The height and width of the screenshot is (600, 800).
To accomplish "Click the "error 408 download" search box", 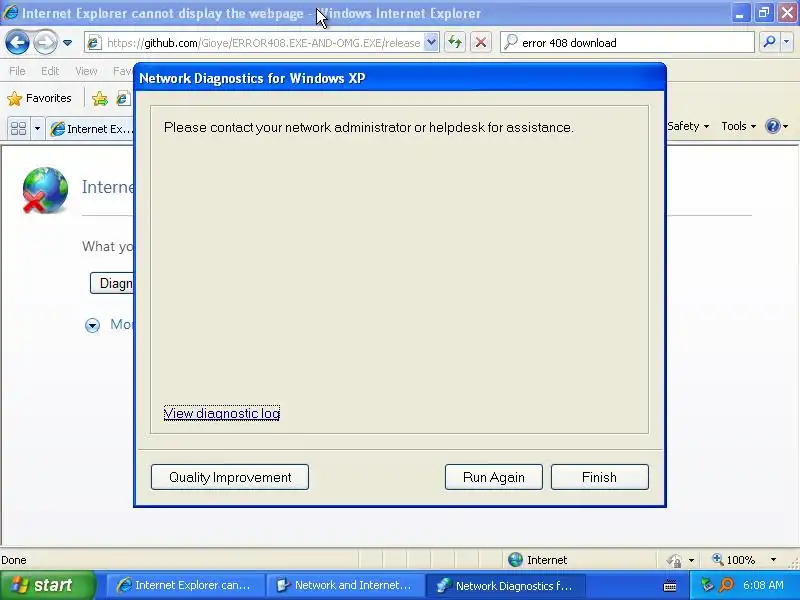I will [x=627, y=43].
